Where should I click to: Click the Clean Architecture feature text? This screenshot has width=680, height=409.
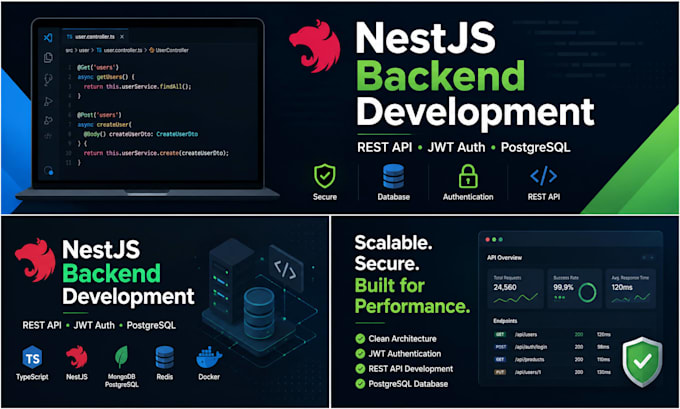click(x=402, y=339)
